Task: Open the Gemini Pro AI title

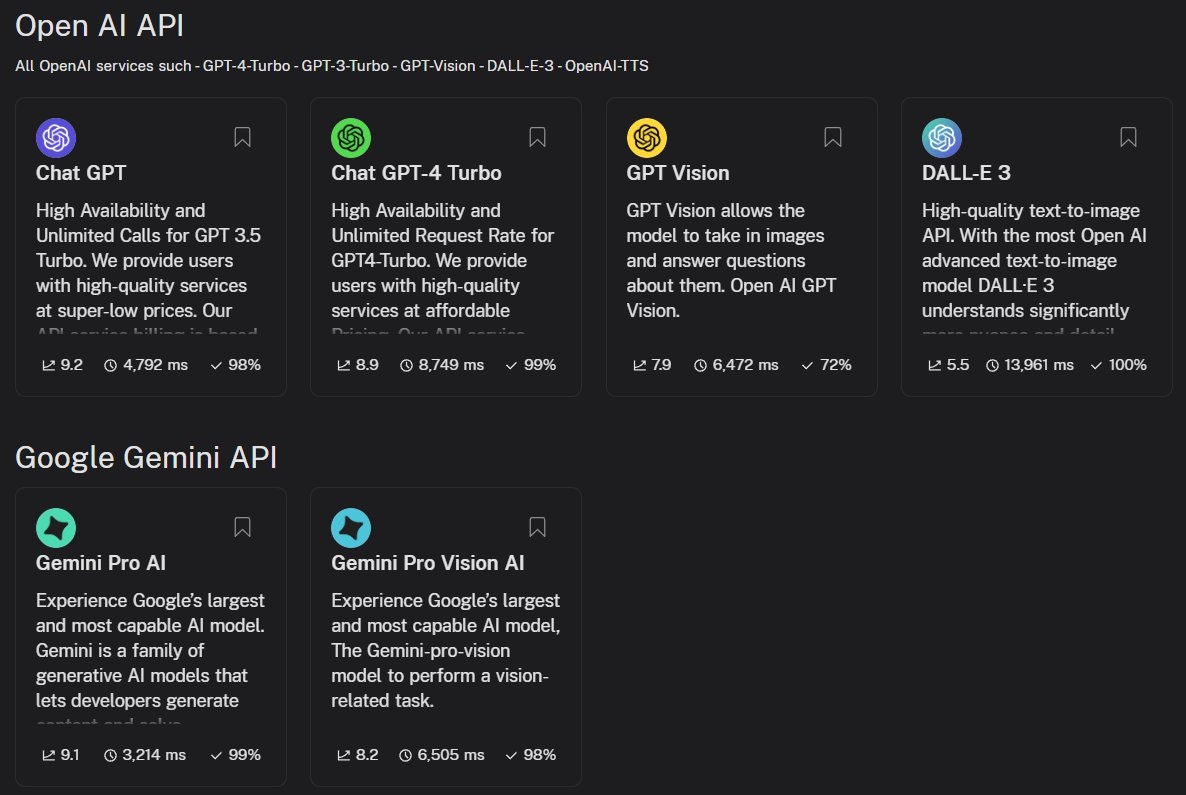Action: (101, 563)
